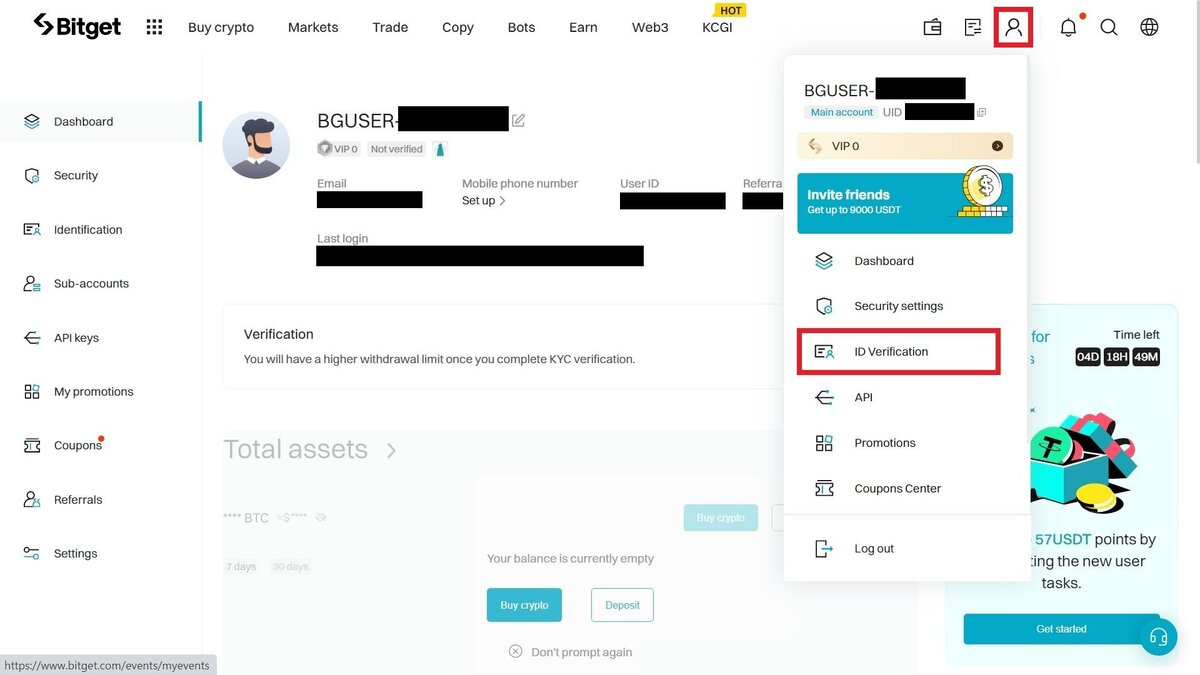This screenshot has height=675, width=1200.
Task: Click the Total assets heading
Action: [x=295, y=450]
